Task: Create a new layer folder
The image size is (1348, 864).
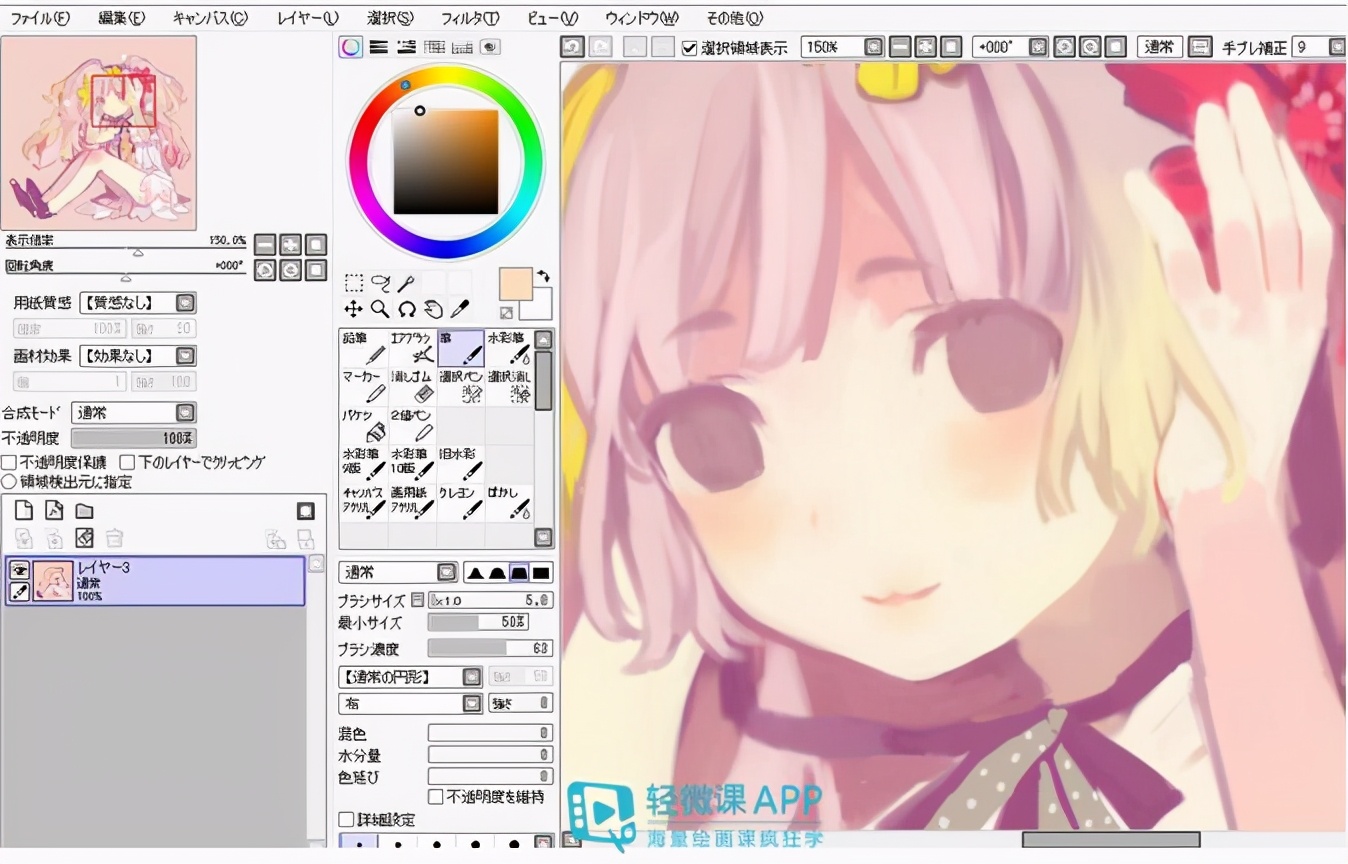Action: pos(85,511)
